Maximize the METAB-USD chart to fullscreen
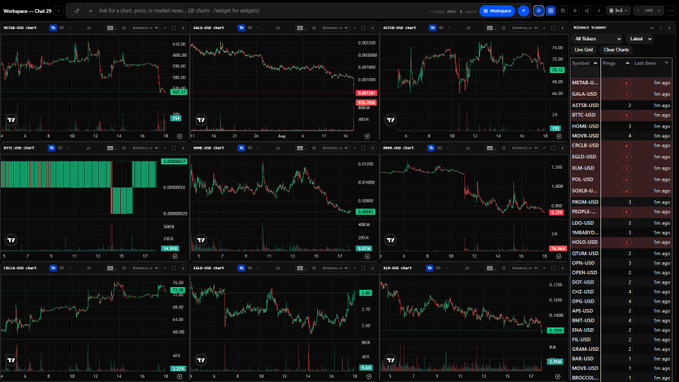The width and height of the screenshot is (679, 382). click(174, 28)
